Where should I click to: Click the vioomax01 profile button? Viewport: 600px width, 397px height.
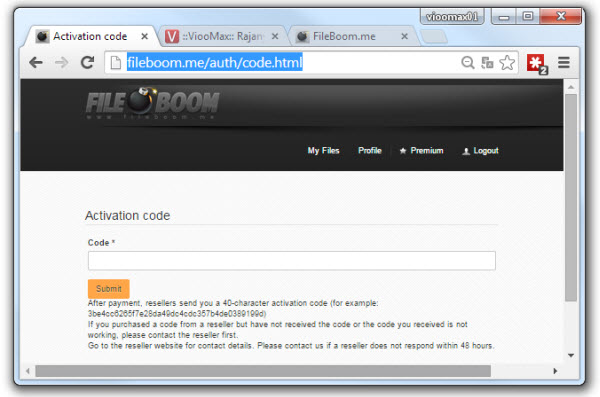click(x=452, y=17)
